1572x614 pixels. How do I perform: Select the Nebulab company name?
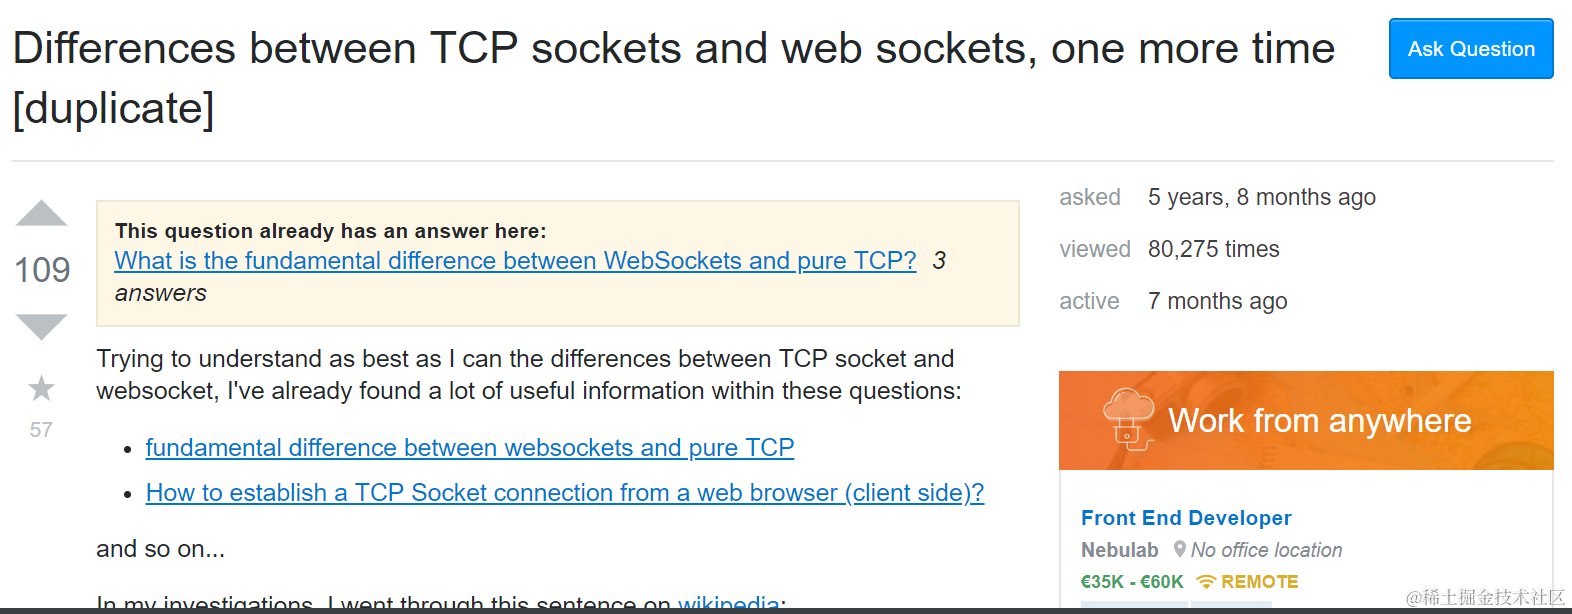(x=1119, y=550)
